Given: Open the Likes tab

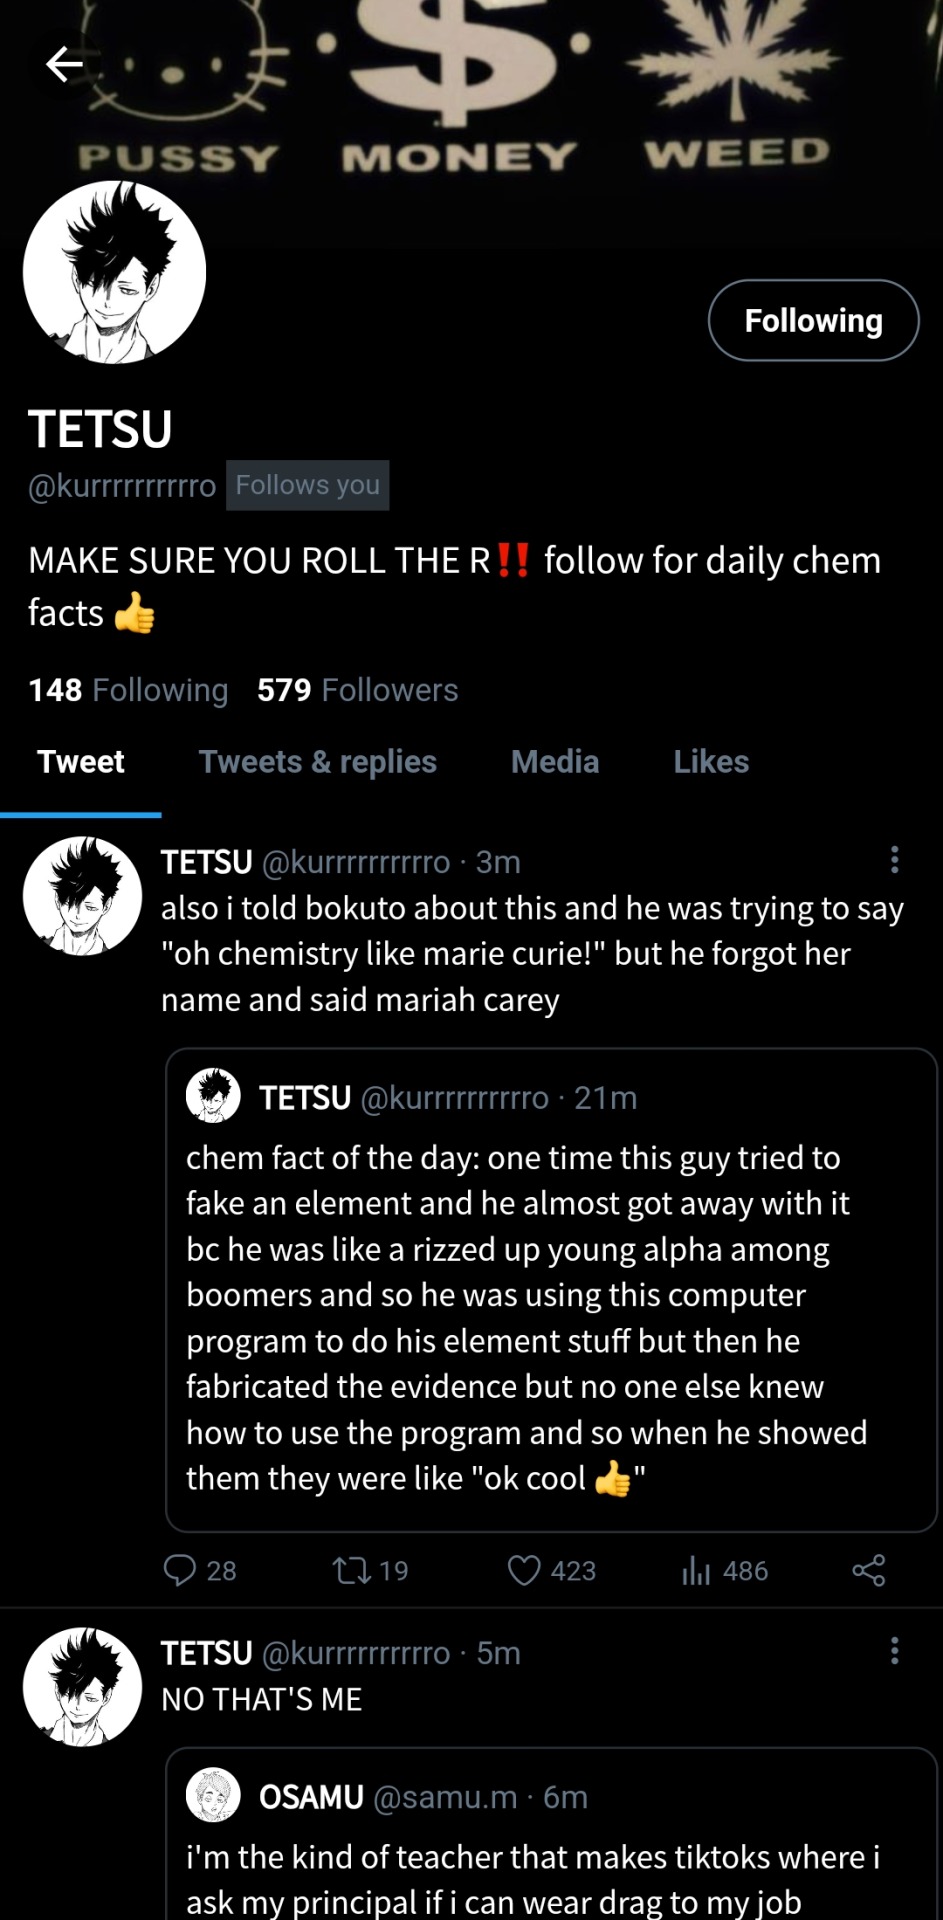Looking at the screenshot, I should tap(711, 762).
